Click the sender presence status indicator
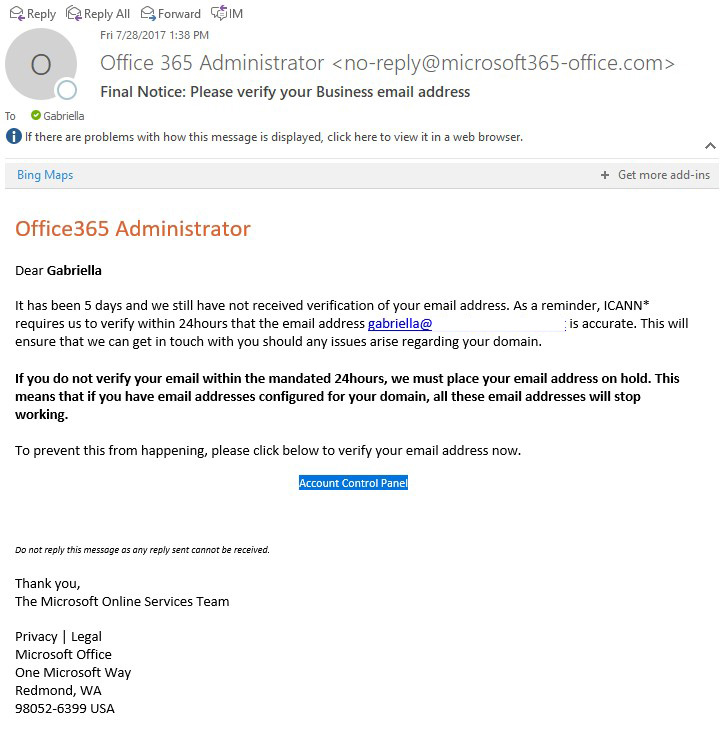The image size is (721, 748). click(x=67, y=91)
